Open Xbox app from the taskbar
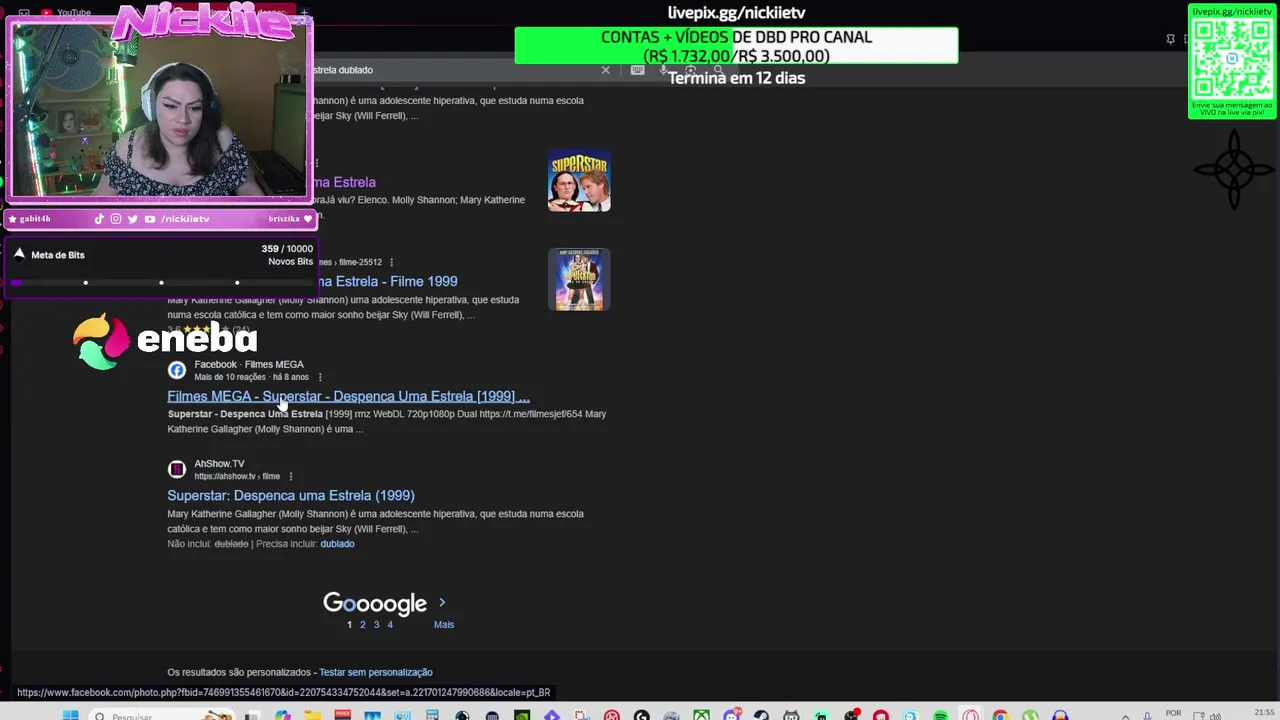The image size is (1280, 720). tap(702, 715)
